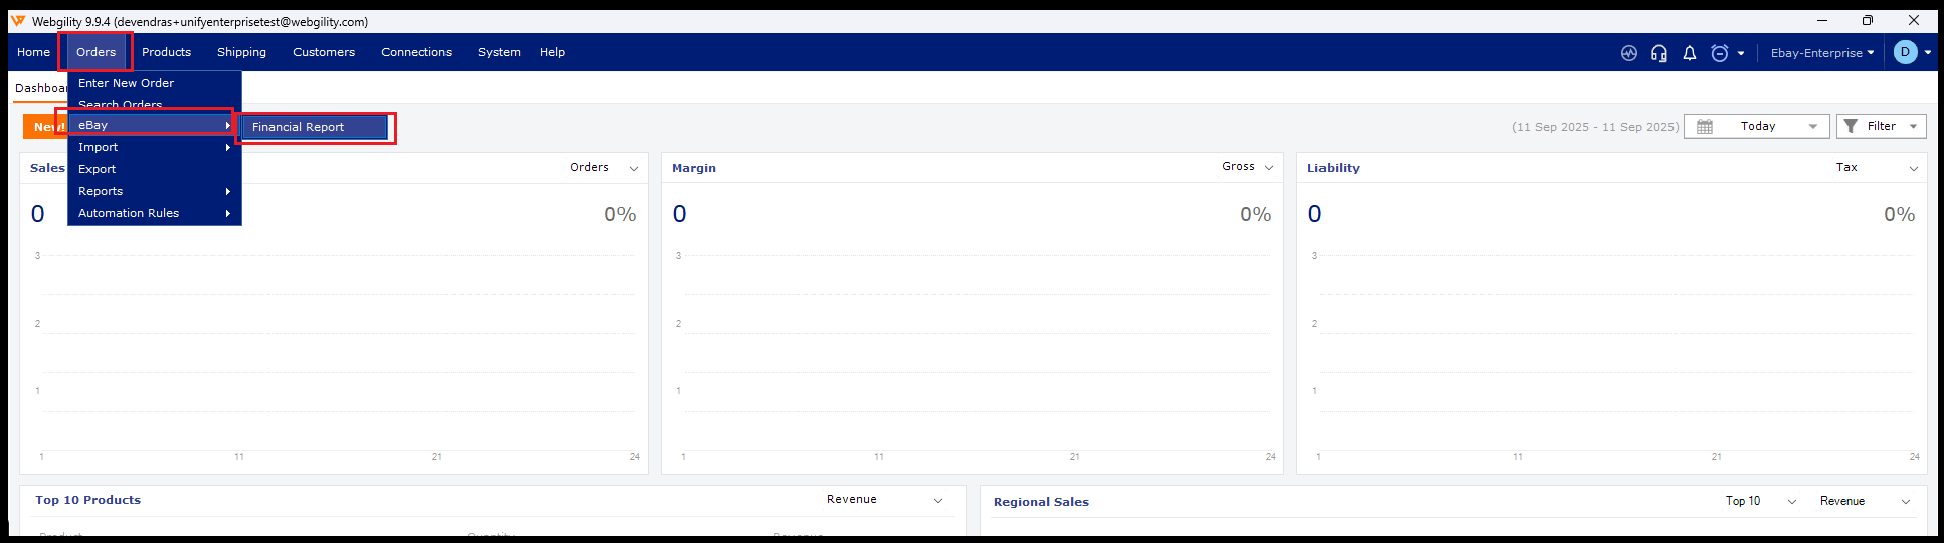
Task: Switch to the Dashboard tab
Action: tap(40, 88)
